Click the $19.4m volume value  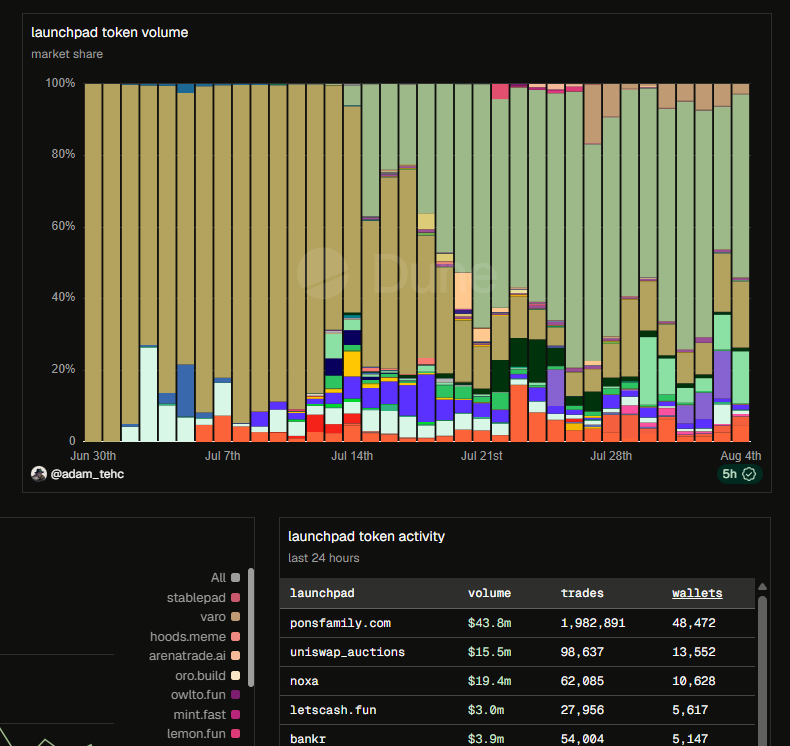click(x=489, y=681)
